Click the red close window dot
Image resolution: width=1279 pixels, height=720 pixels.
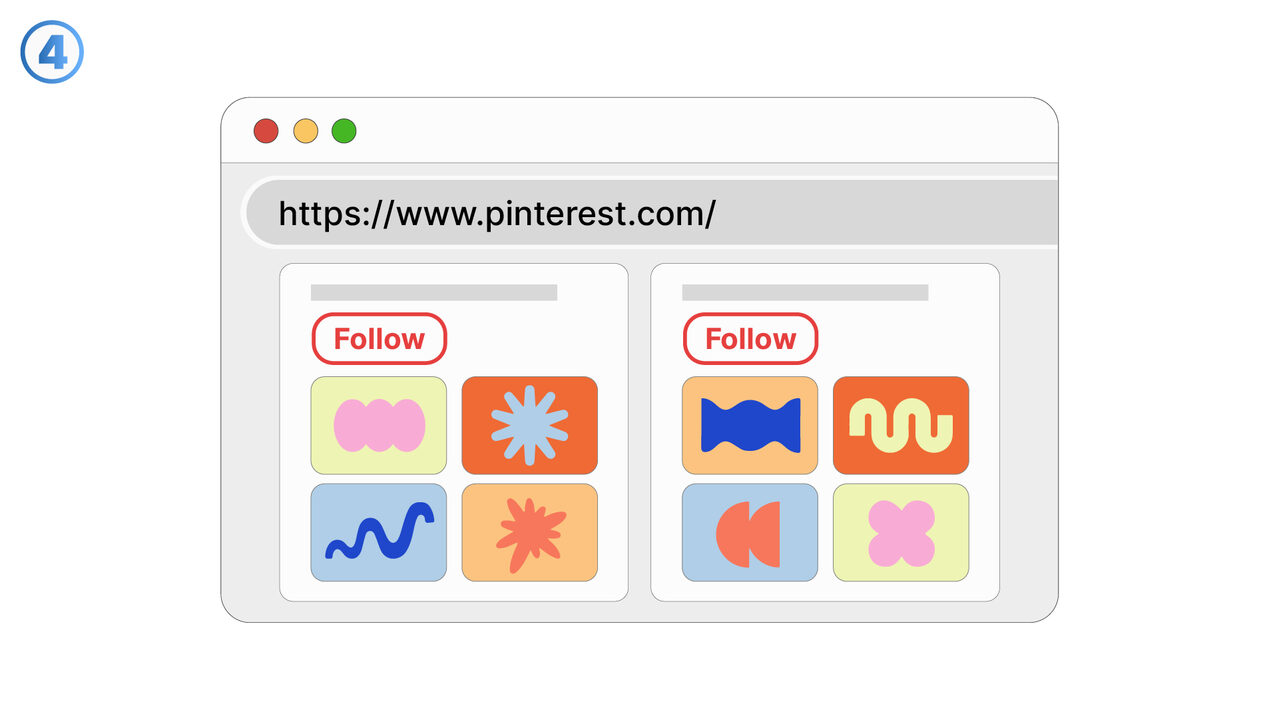(x=266, y=131)
